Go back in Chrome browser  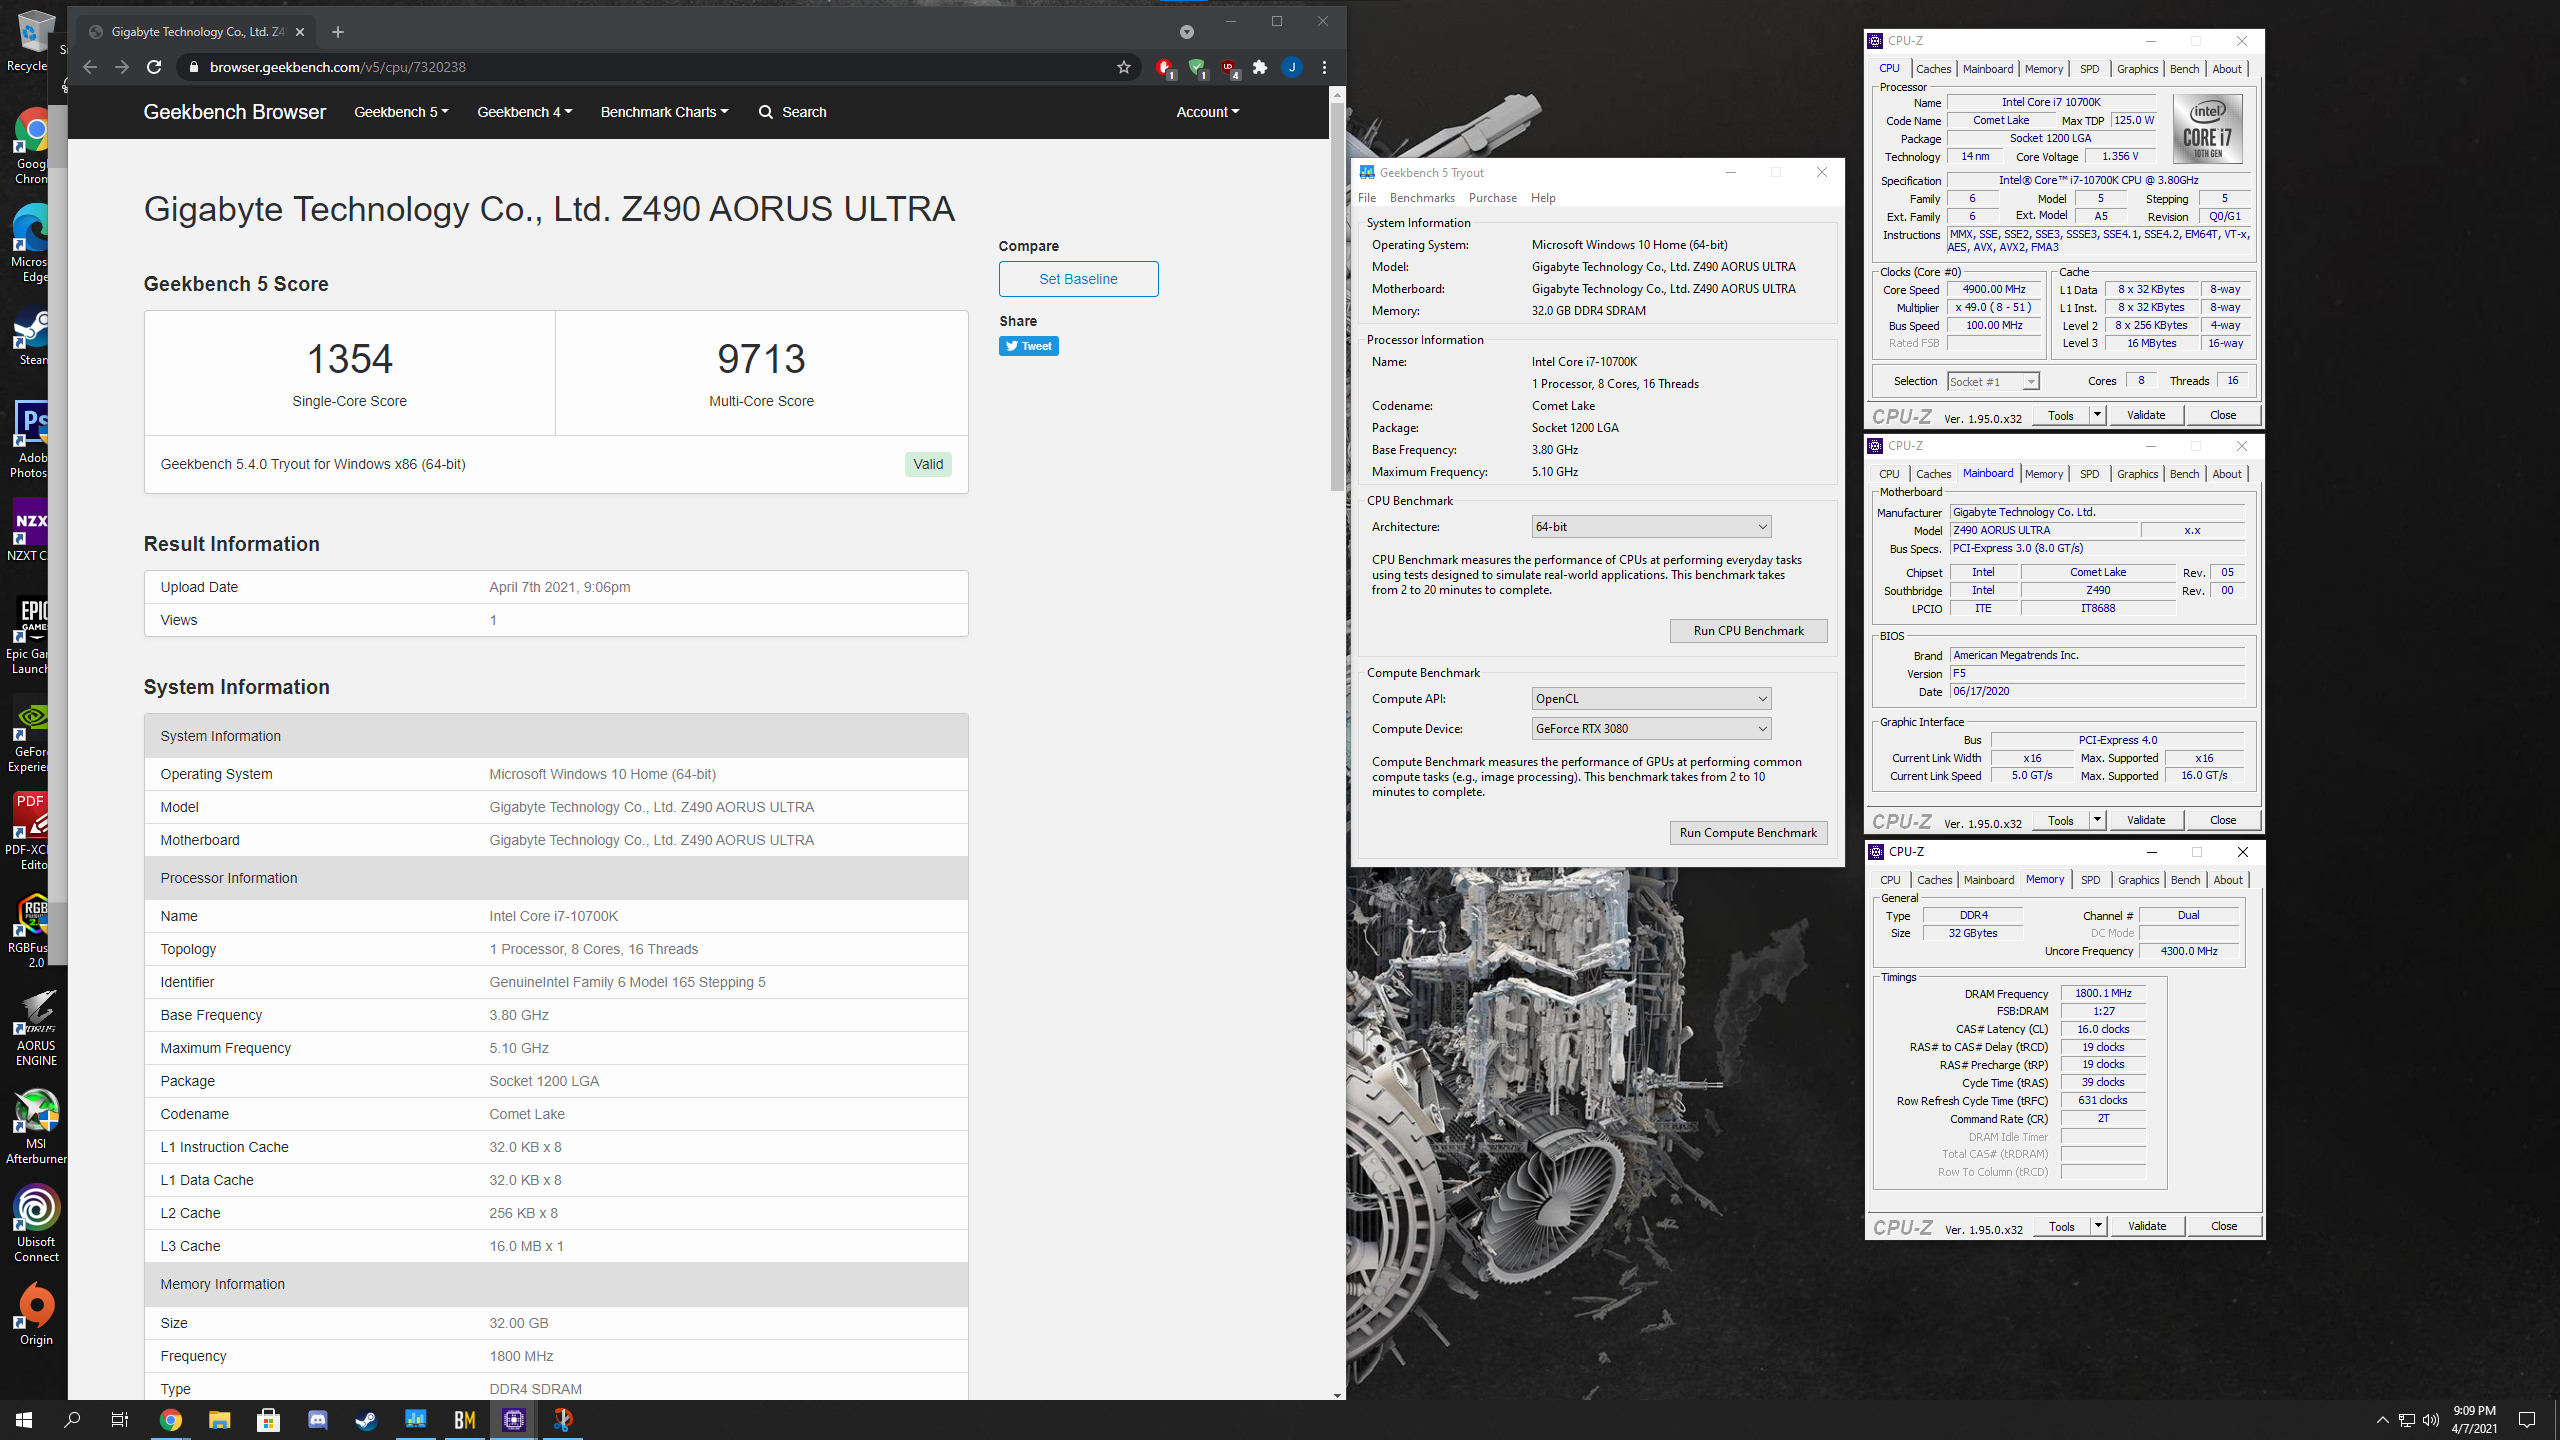(90, 67)
